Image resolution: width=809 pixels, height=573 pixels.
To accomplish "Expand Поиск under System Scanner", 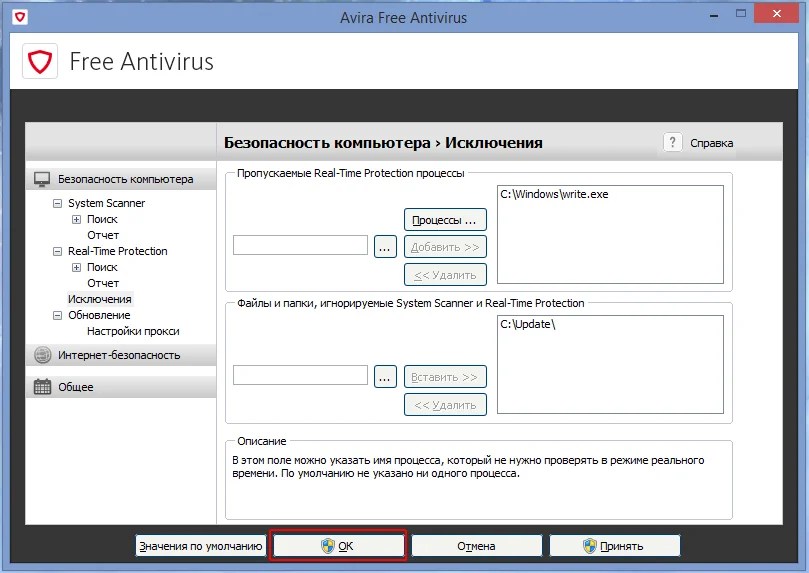I will [76, 219].
